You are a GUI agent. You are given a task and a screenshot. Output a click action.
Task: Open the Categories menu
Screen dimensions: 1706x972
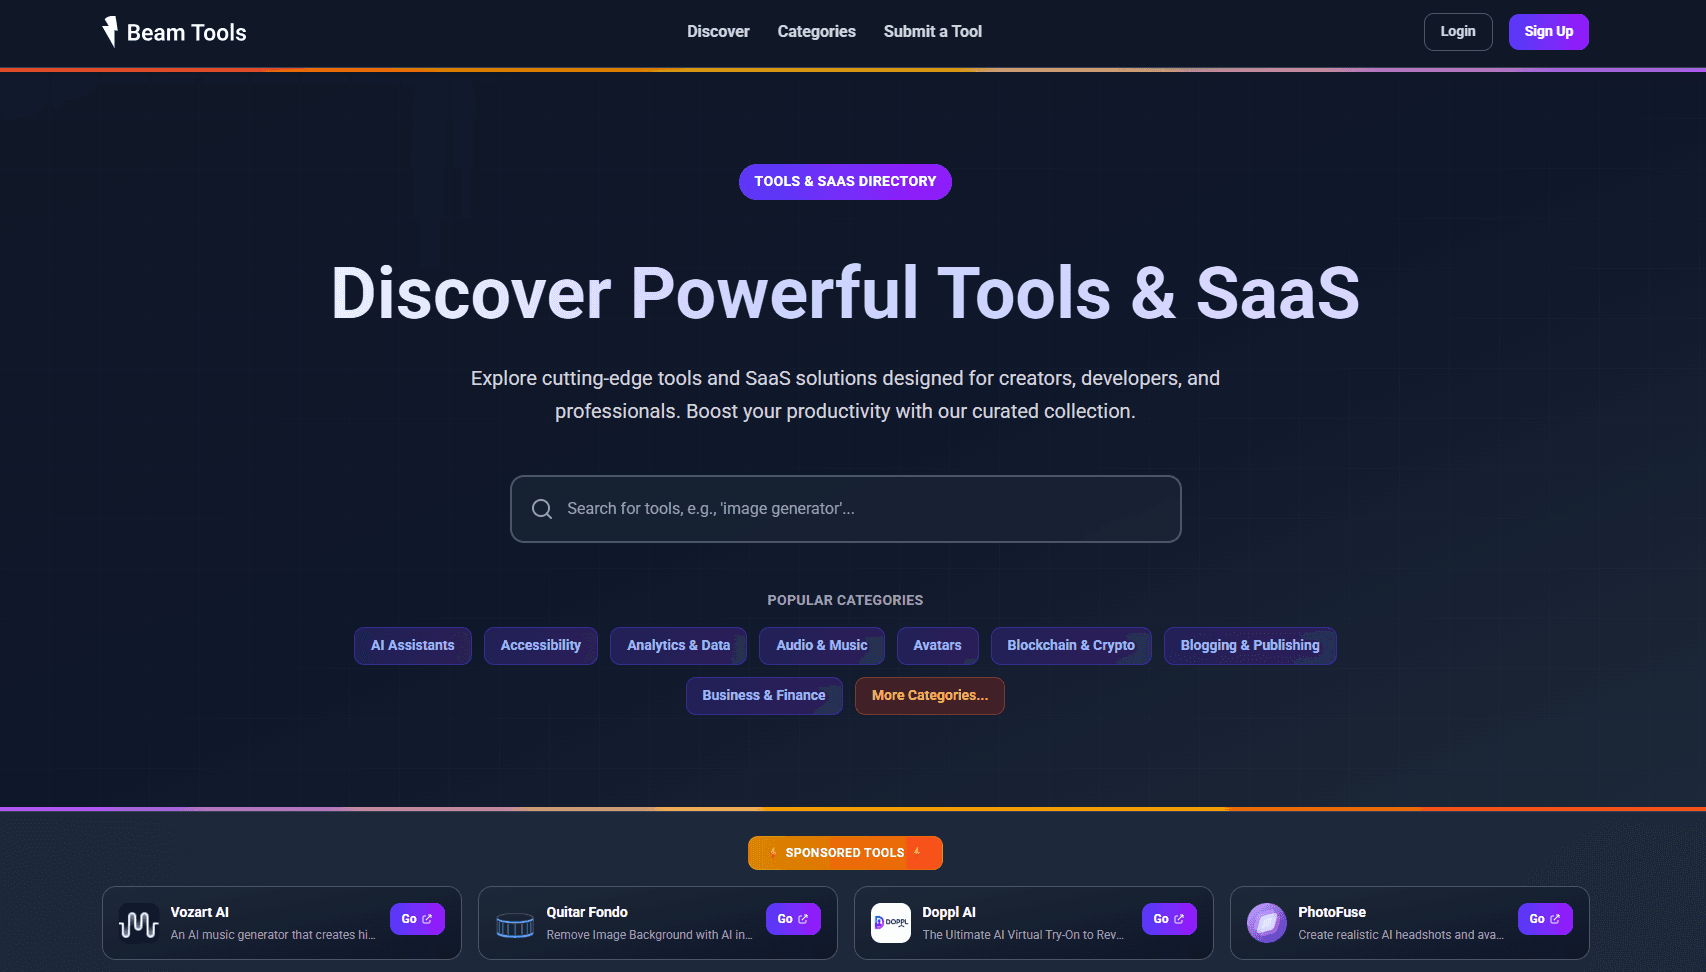[815, 31]
